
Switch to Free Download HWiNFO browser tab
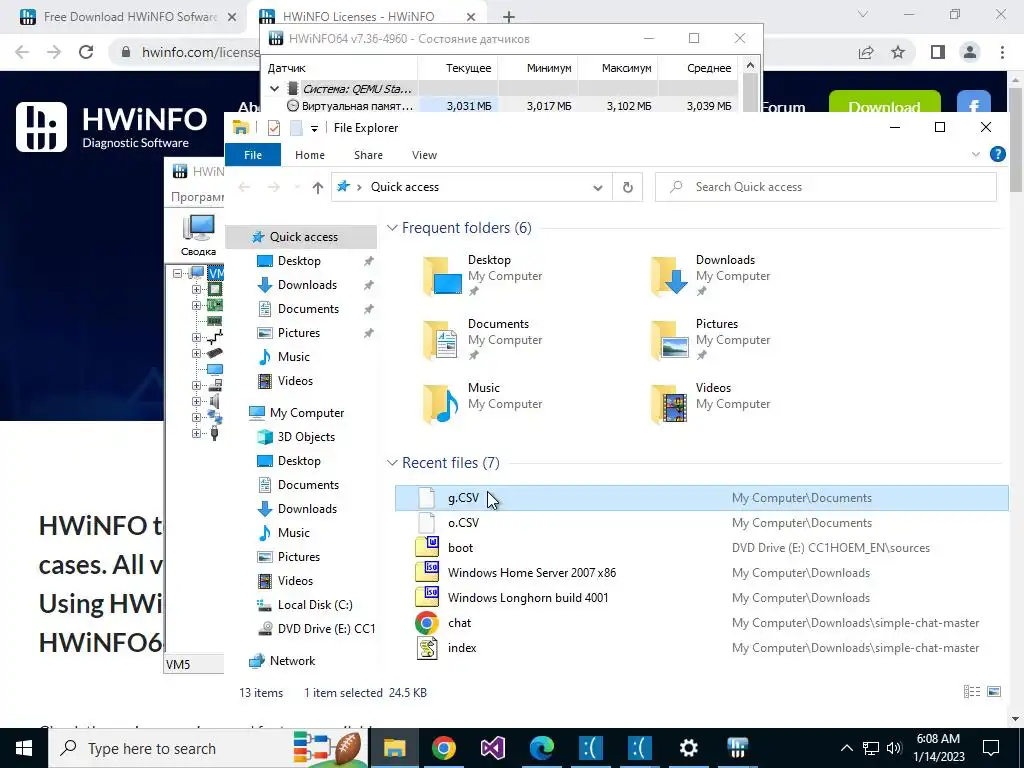tap(129, 17)
